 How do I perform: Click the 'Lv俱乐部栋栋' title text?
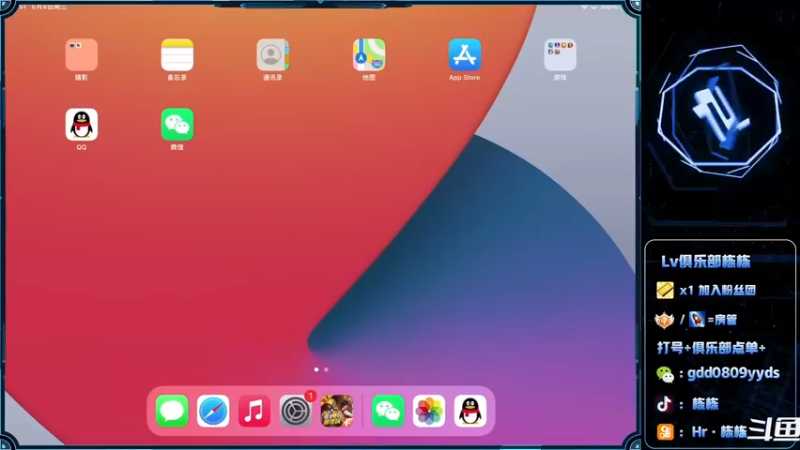[x=706, y=262]
